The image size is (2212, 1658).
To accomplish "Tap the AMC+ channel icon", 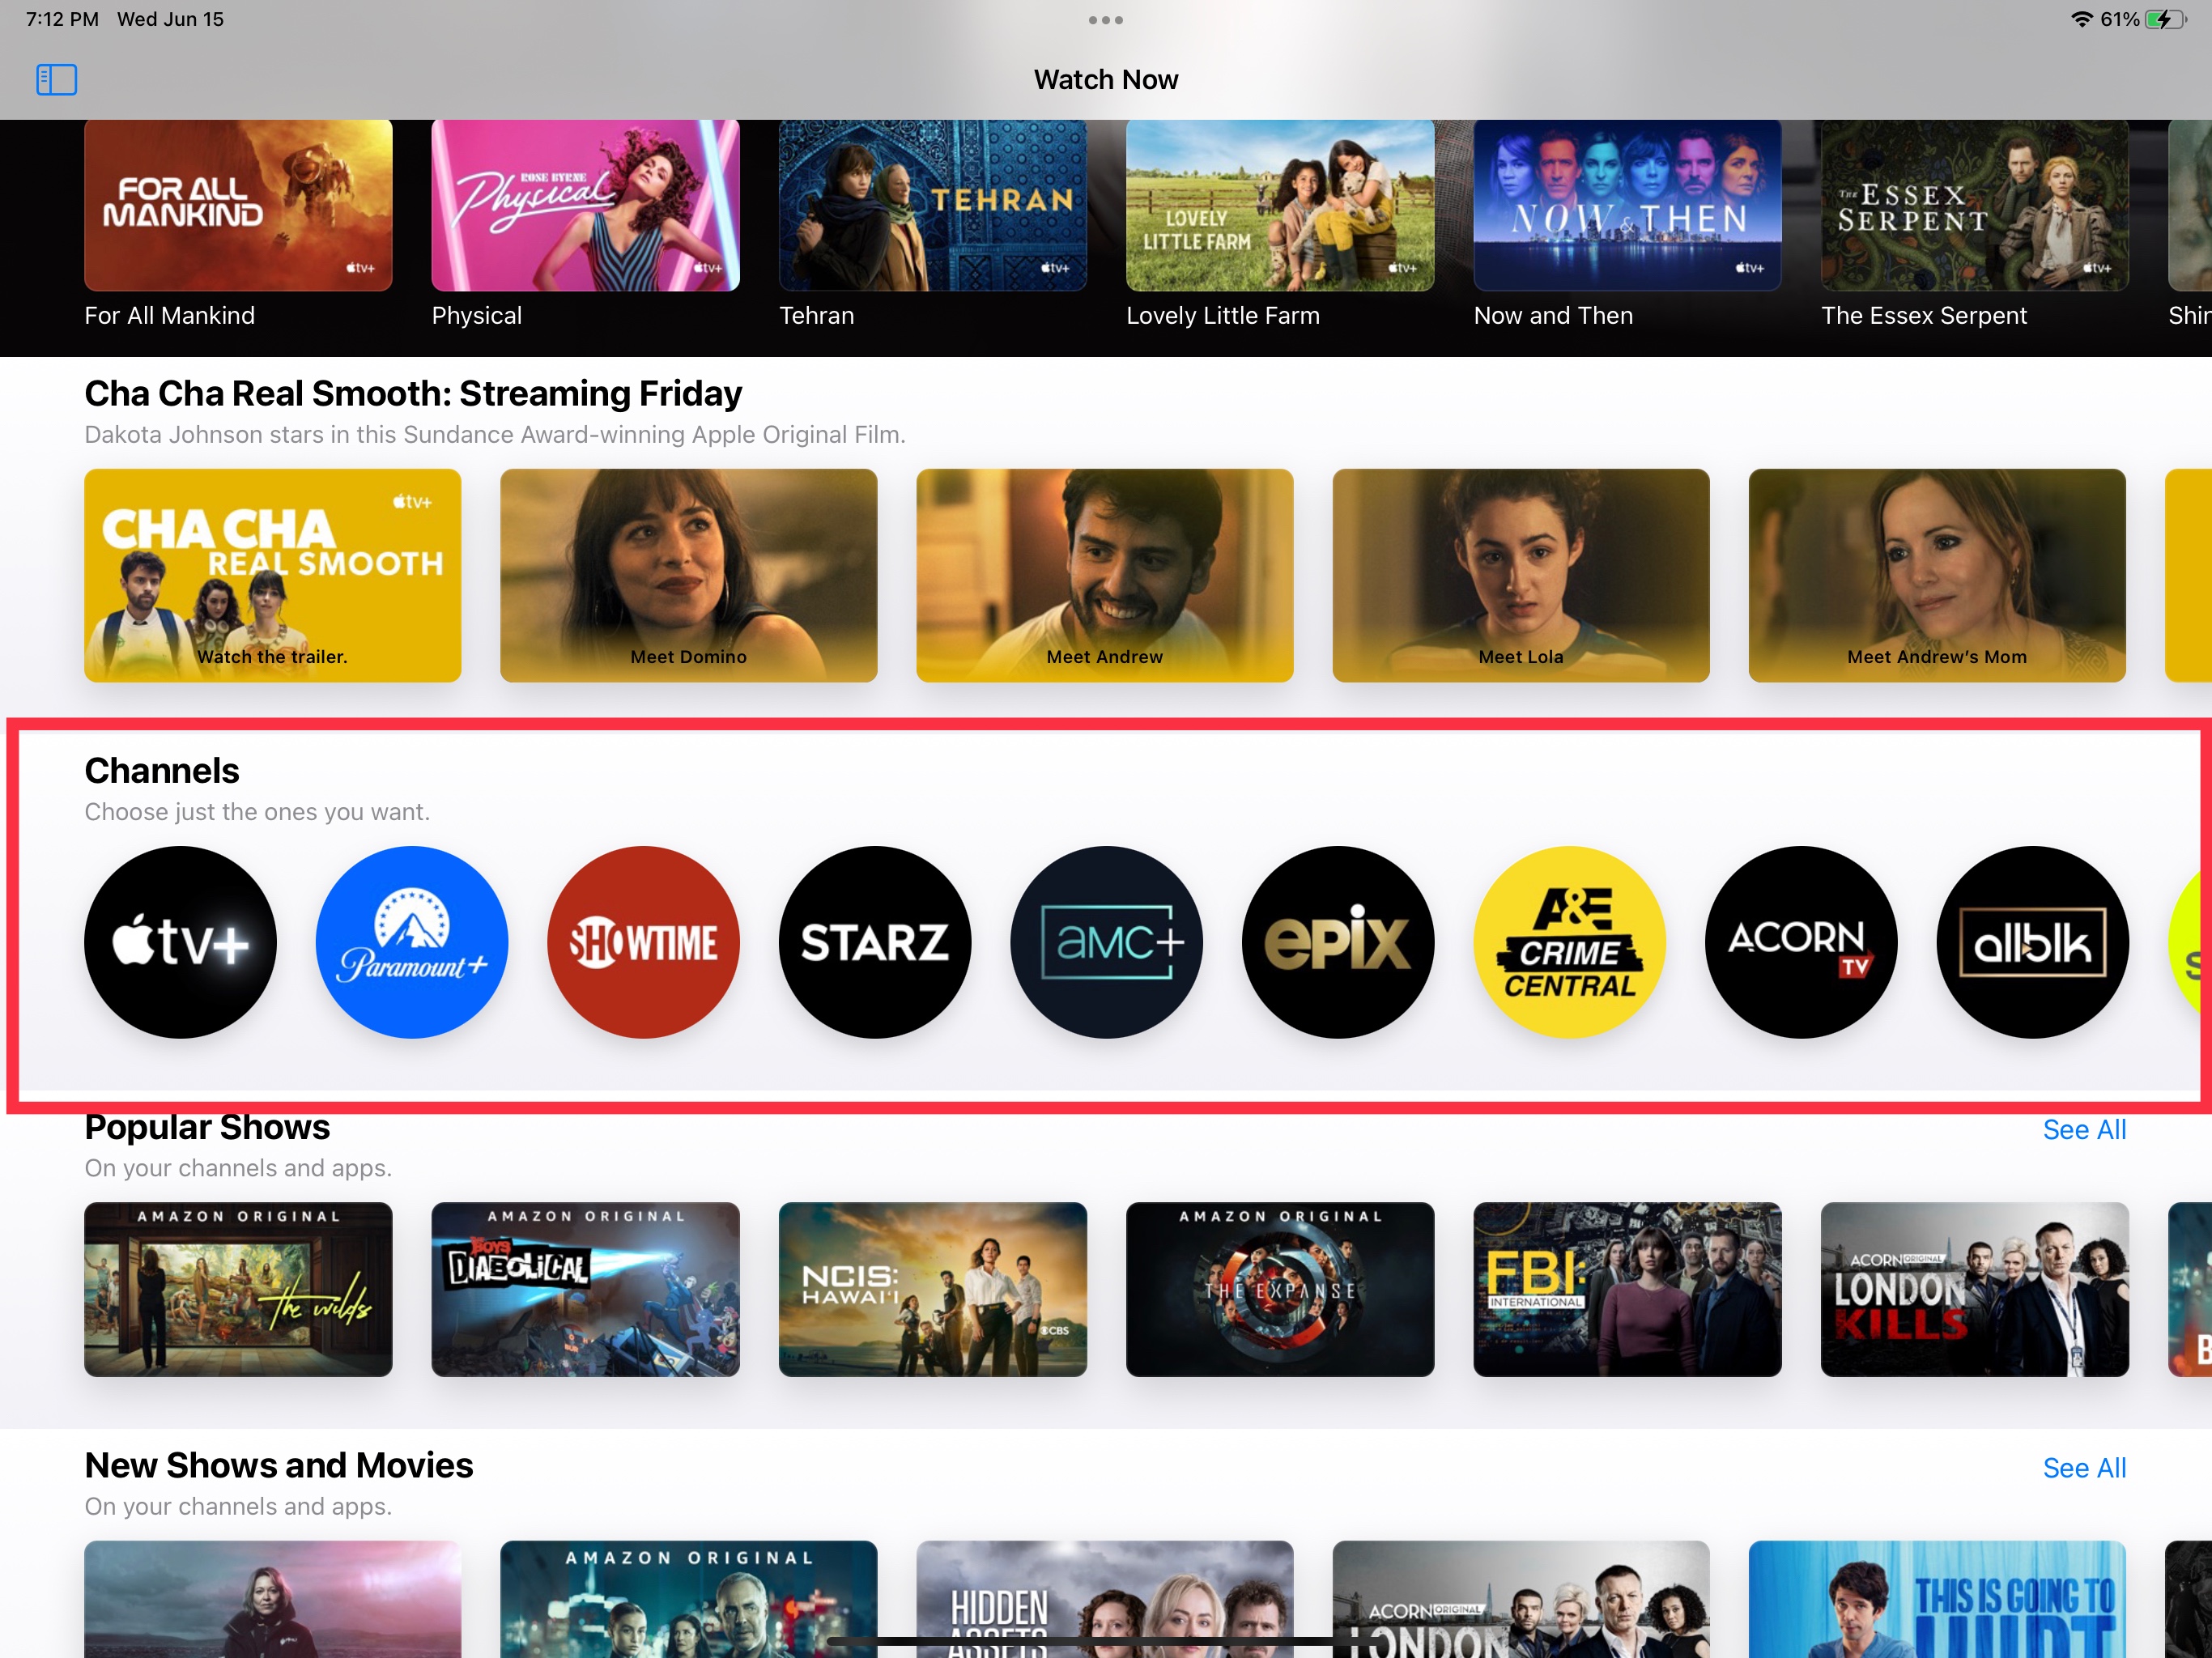I will tap(1106, 942).
